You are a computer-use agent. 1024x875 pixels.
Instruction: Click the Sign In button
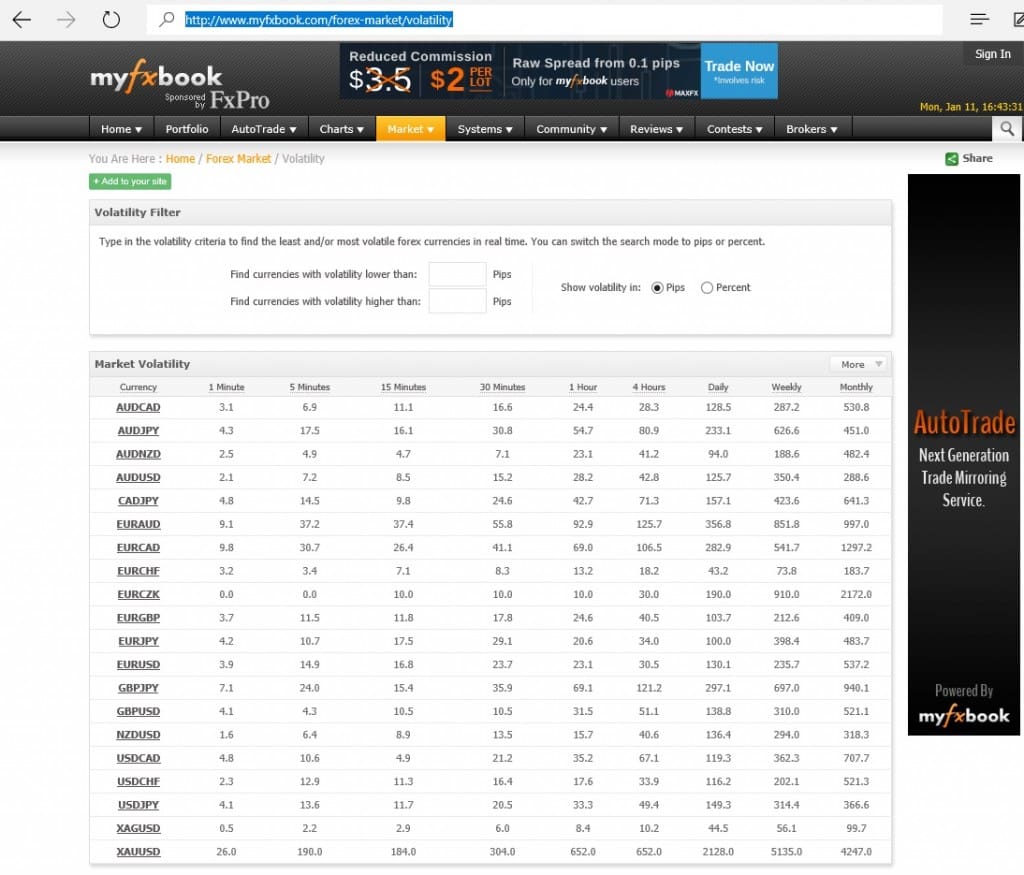[993, 54]
